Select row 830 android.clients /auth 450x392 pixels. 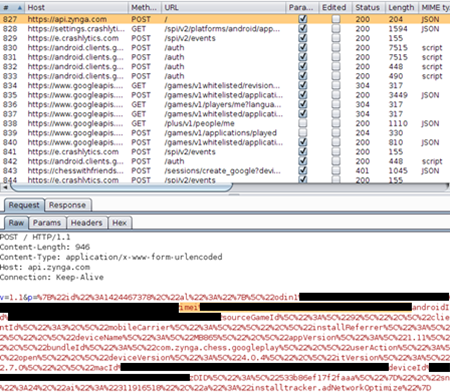tap(225, 47)
